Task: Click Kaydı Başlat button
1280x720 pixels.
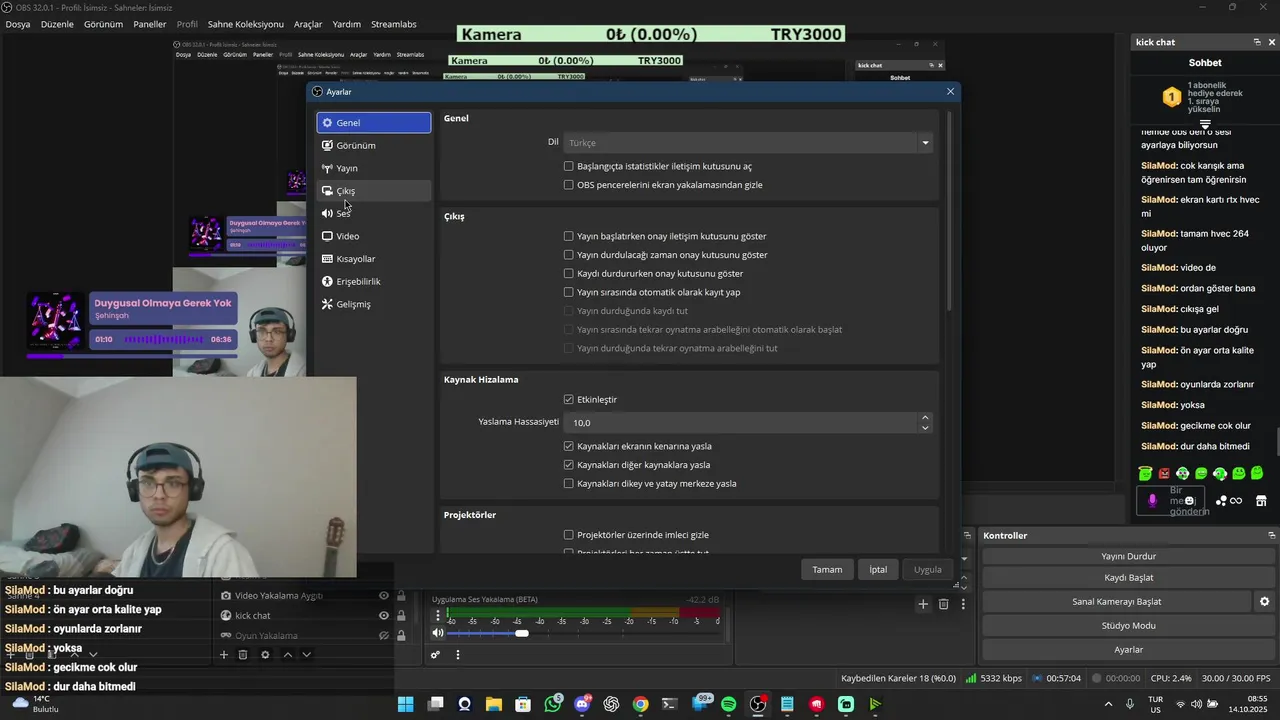Action: coord(1129,578)
